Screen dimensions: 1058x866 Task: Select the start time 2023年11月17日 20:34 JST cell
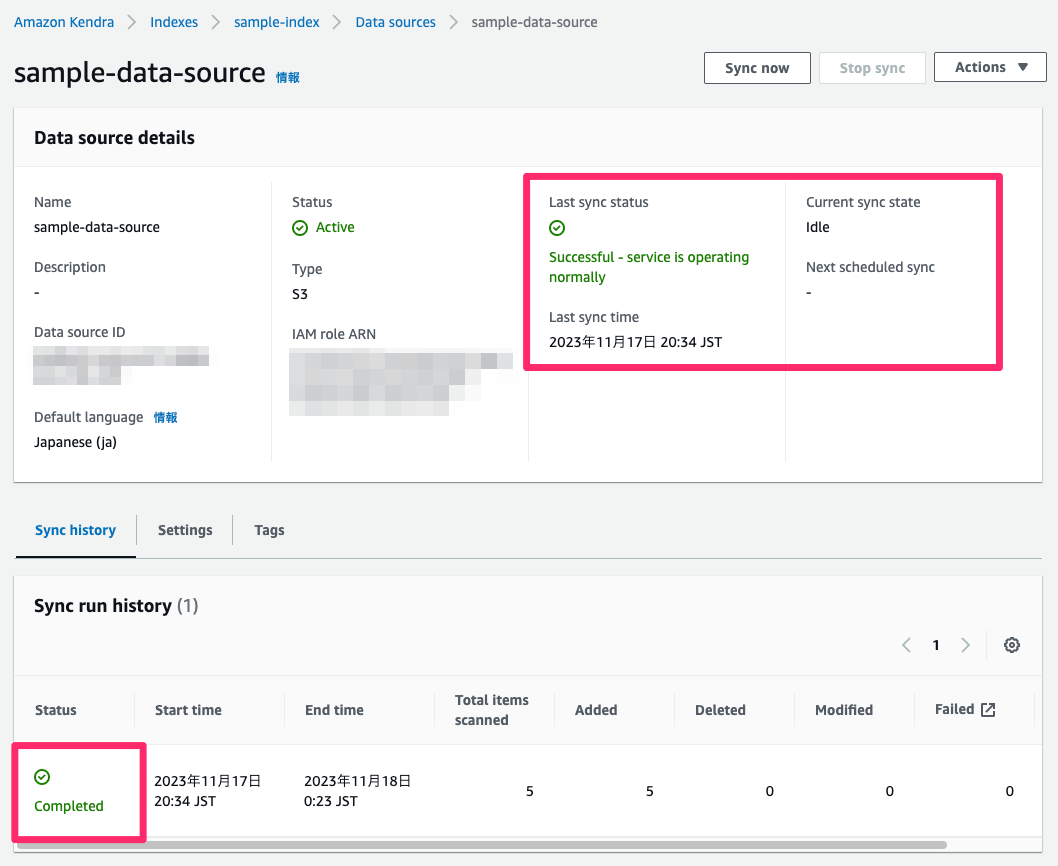pyautogui.click(x=208, y=791)
